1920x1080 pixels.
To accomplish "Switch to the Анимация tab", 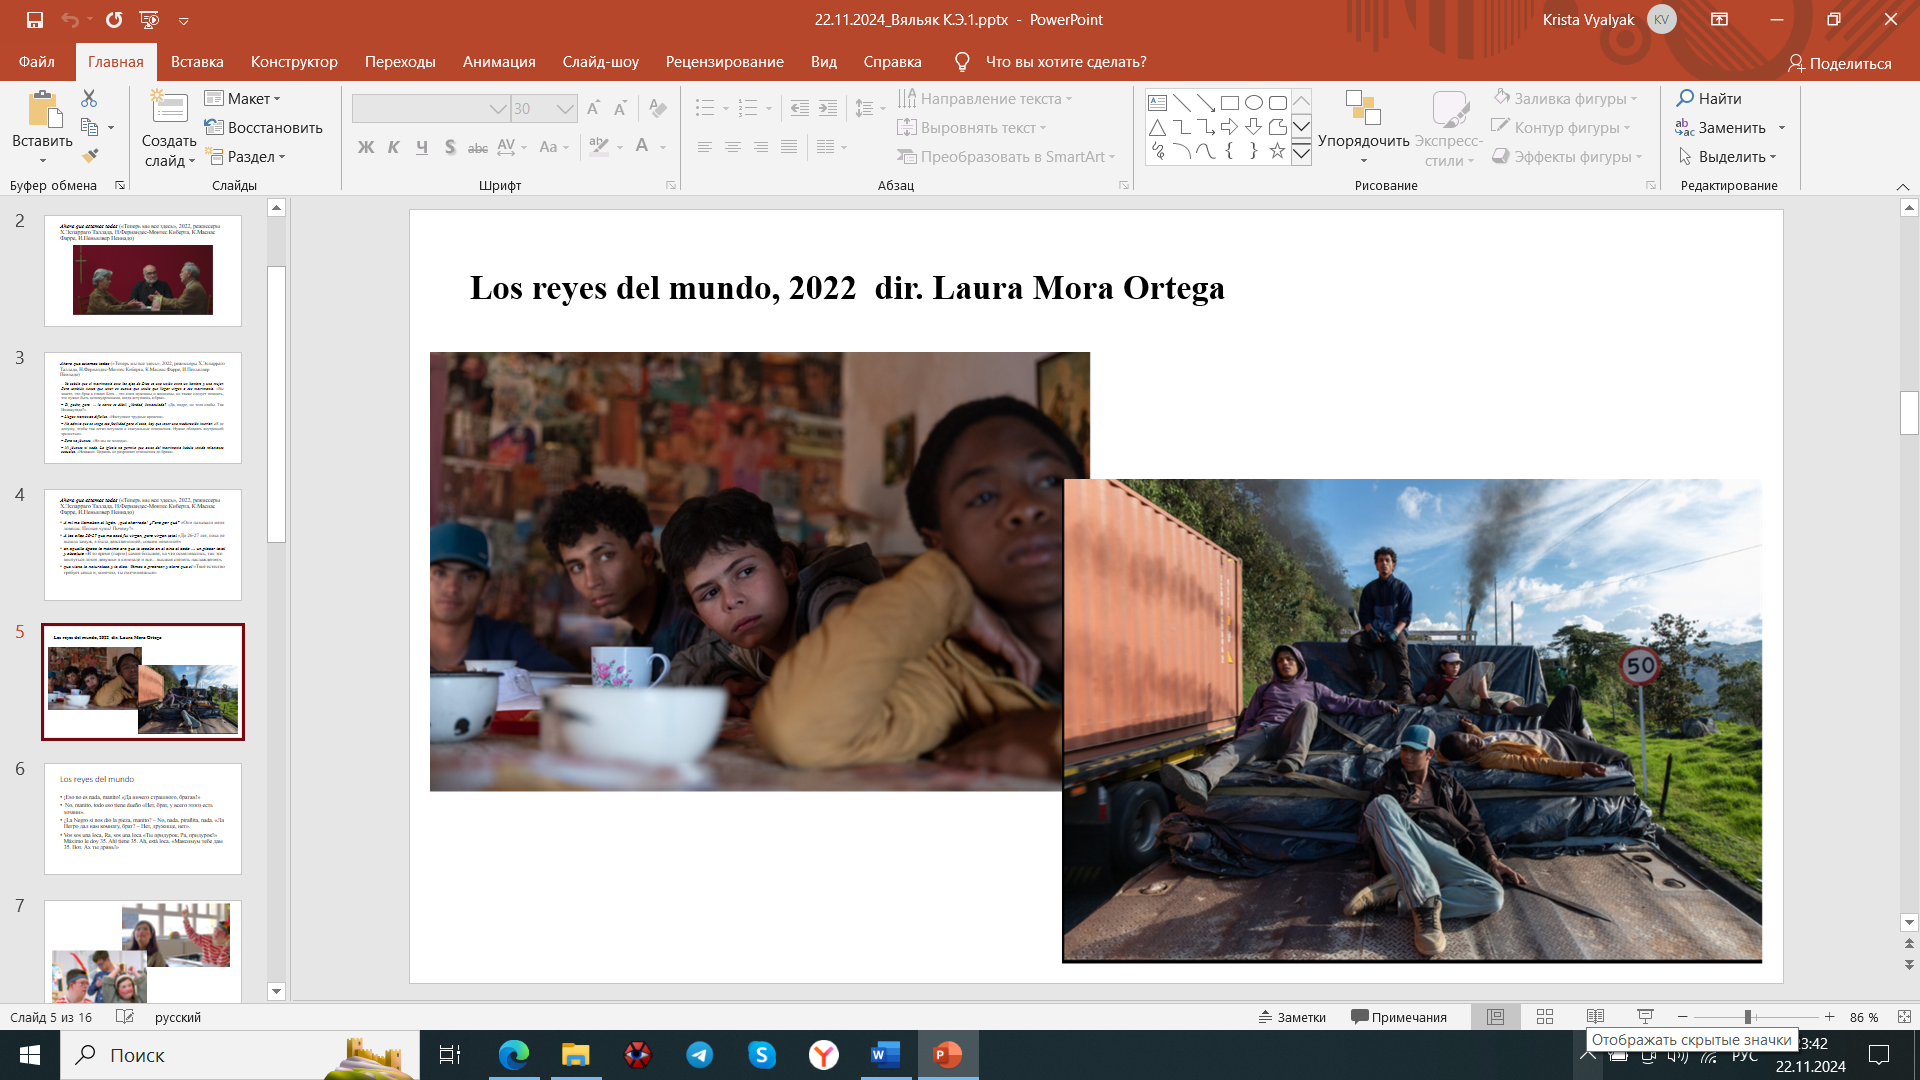I will pyautogui.click(x=499, y=62).
